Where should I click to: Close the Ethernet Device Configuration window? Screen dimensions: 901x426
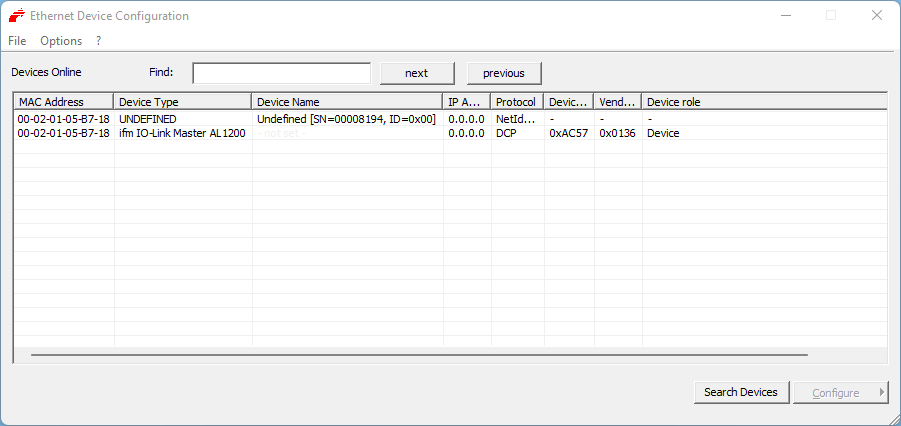pos(876,16)
